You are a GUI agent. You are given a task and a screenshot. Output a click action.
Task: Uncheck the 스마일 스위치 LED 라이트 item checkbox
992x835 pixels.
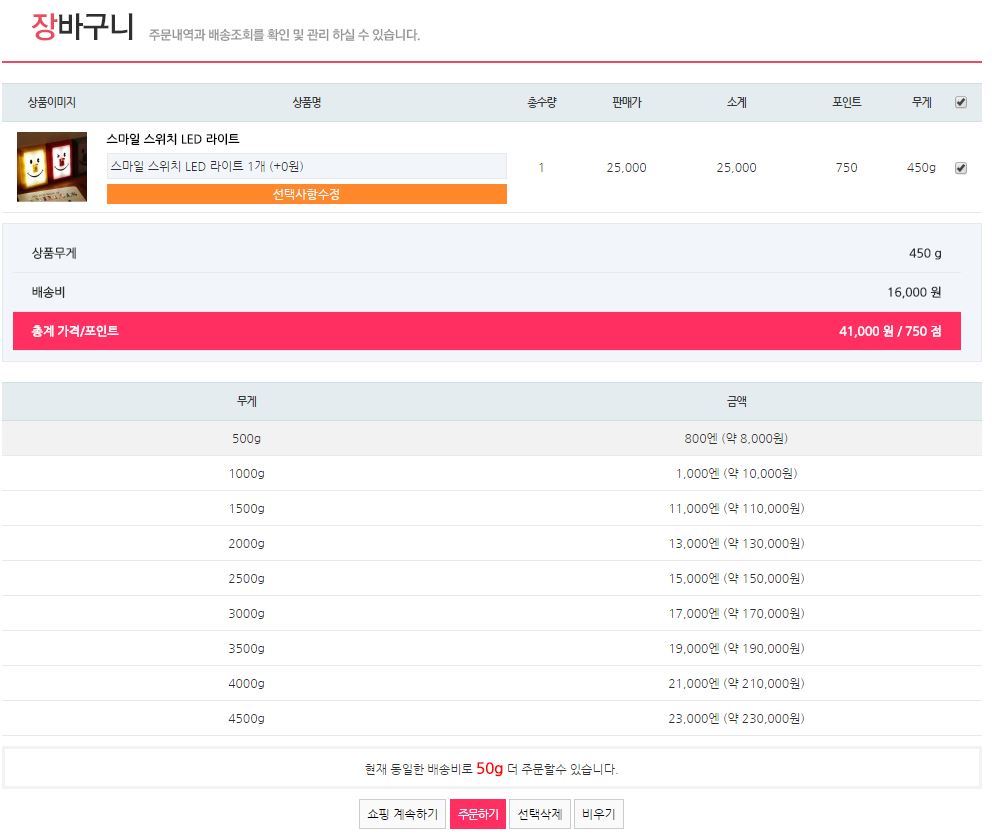961,168
